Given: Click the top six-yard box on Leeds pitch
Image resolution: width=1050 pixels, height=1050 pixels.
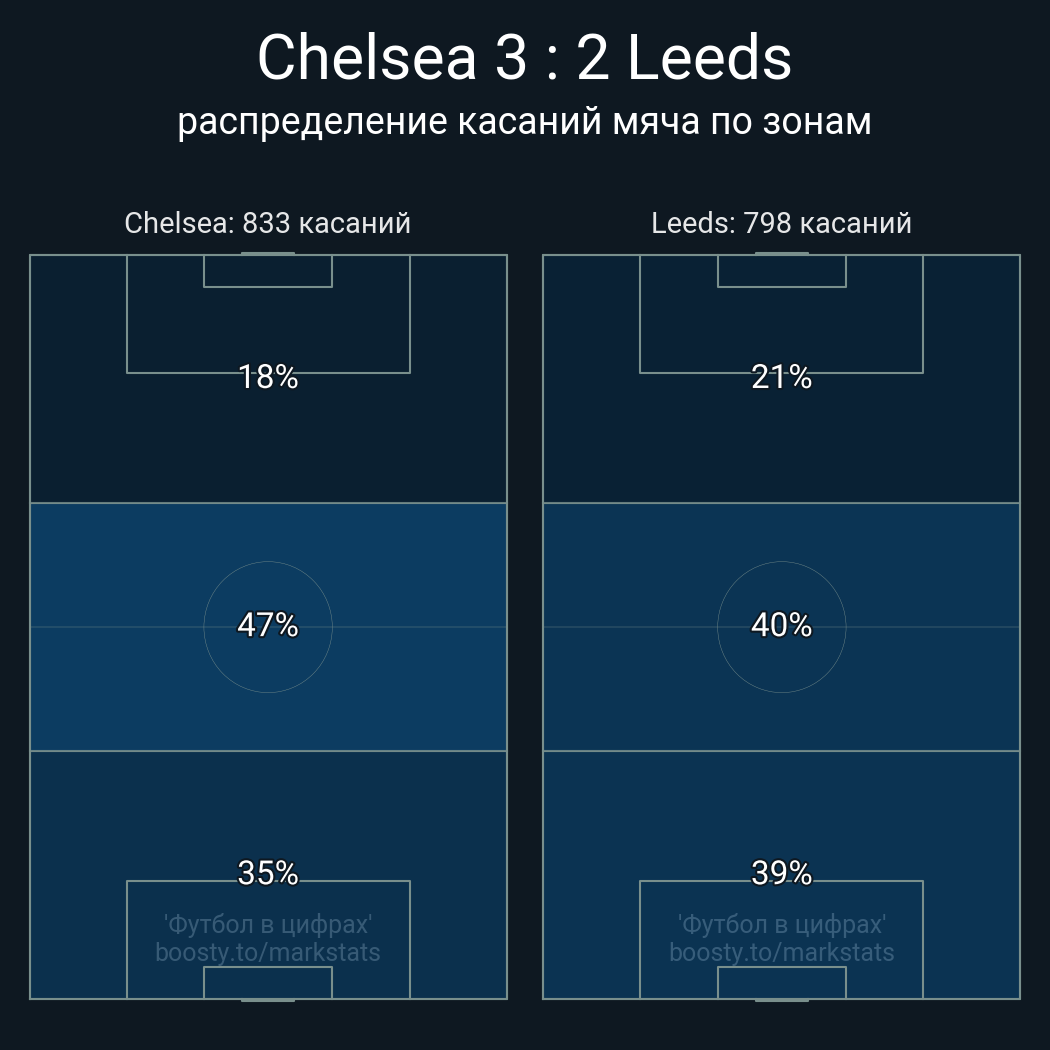Looking at the screenshot, I should coord(781,271).
